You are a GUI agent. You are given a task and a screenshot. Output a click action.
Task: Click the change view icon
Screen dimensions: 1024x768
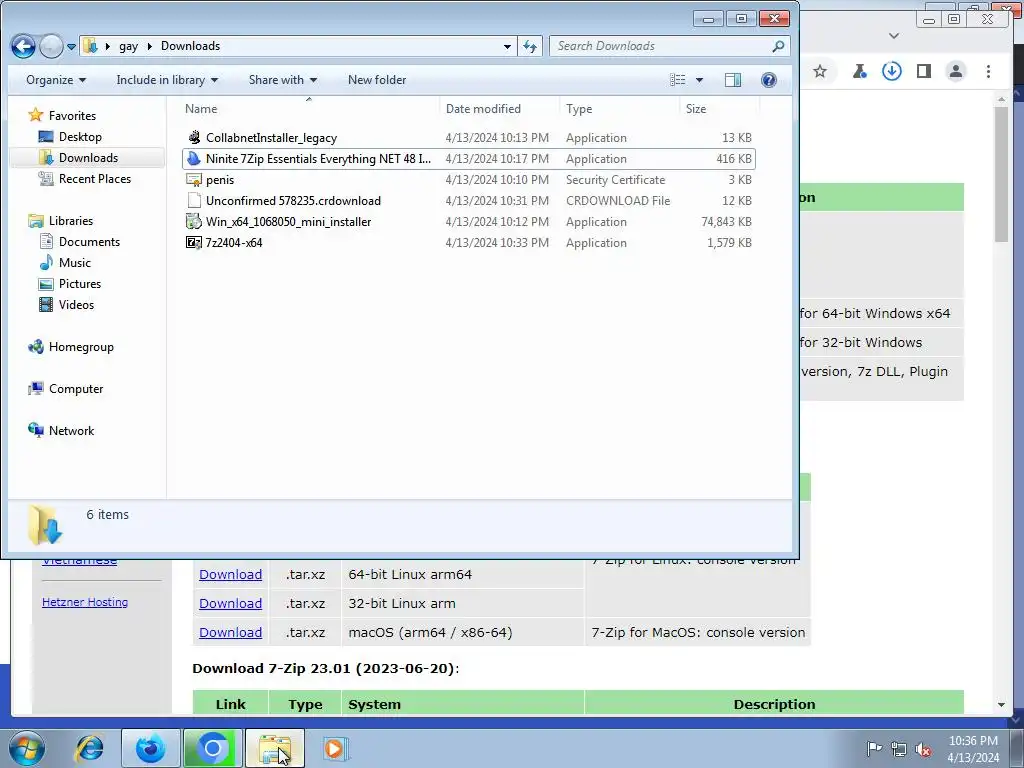pos(678,80)
